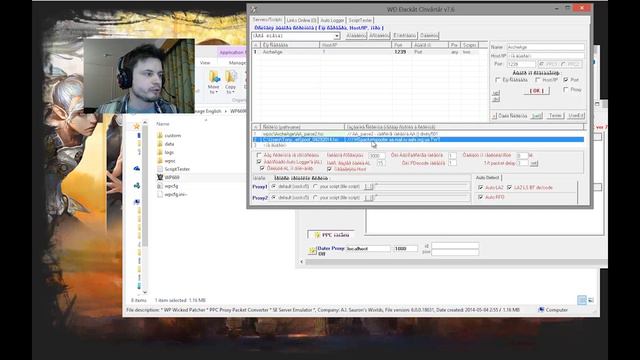Click the Outer Proxy toggle icon
The width and height of the screenshot is (640, 360).
point(313,250)
